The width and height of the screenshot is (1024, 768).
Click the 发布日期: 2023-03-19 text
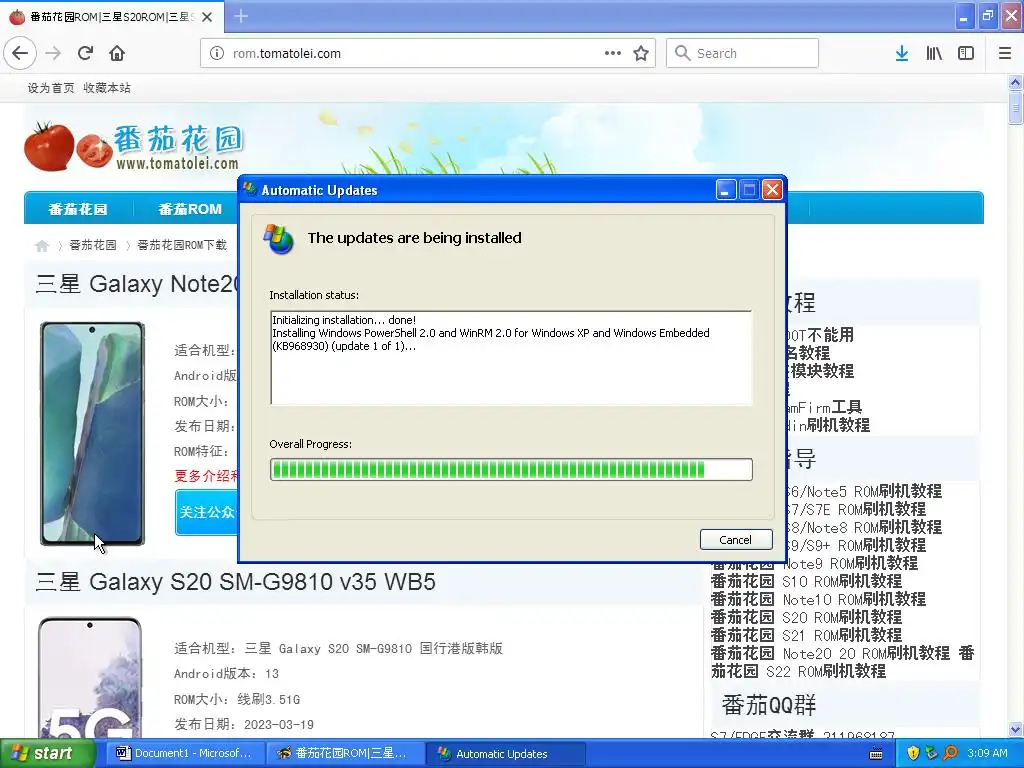pos(244,725)
